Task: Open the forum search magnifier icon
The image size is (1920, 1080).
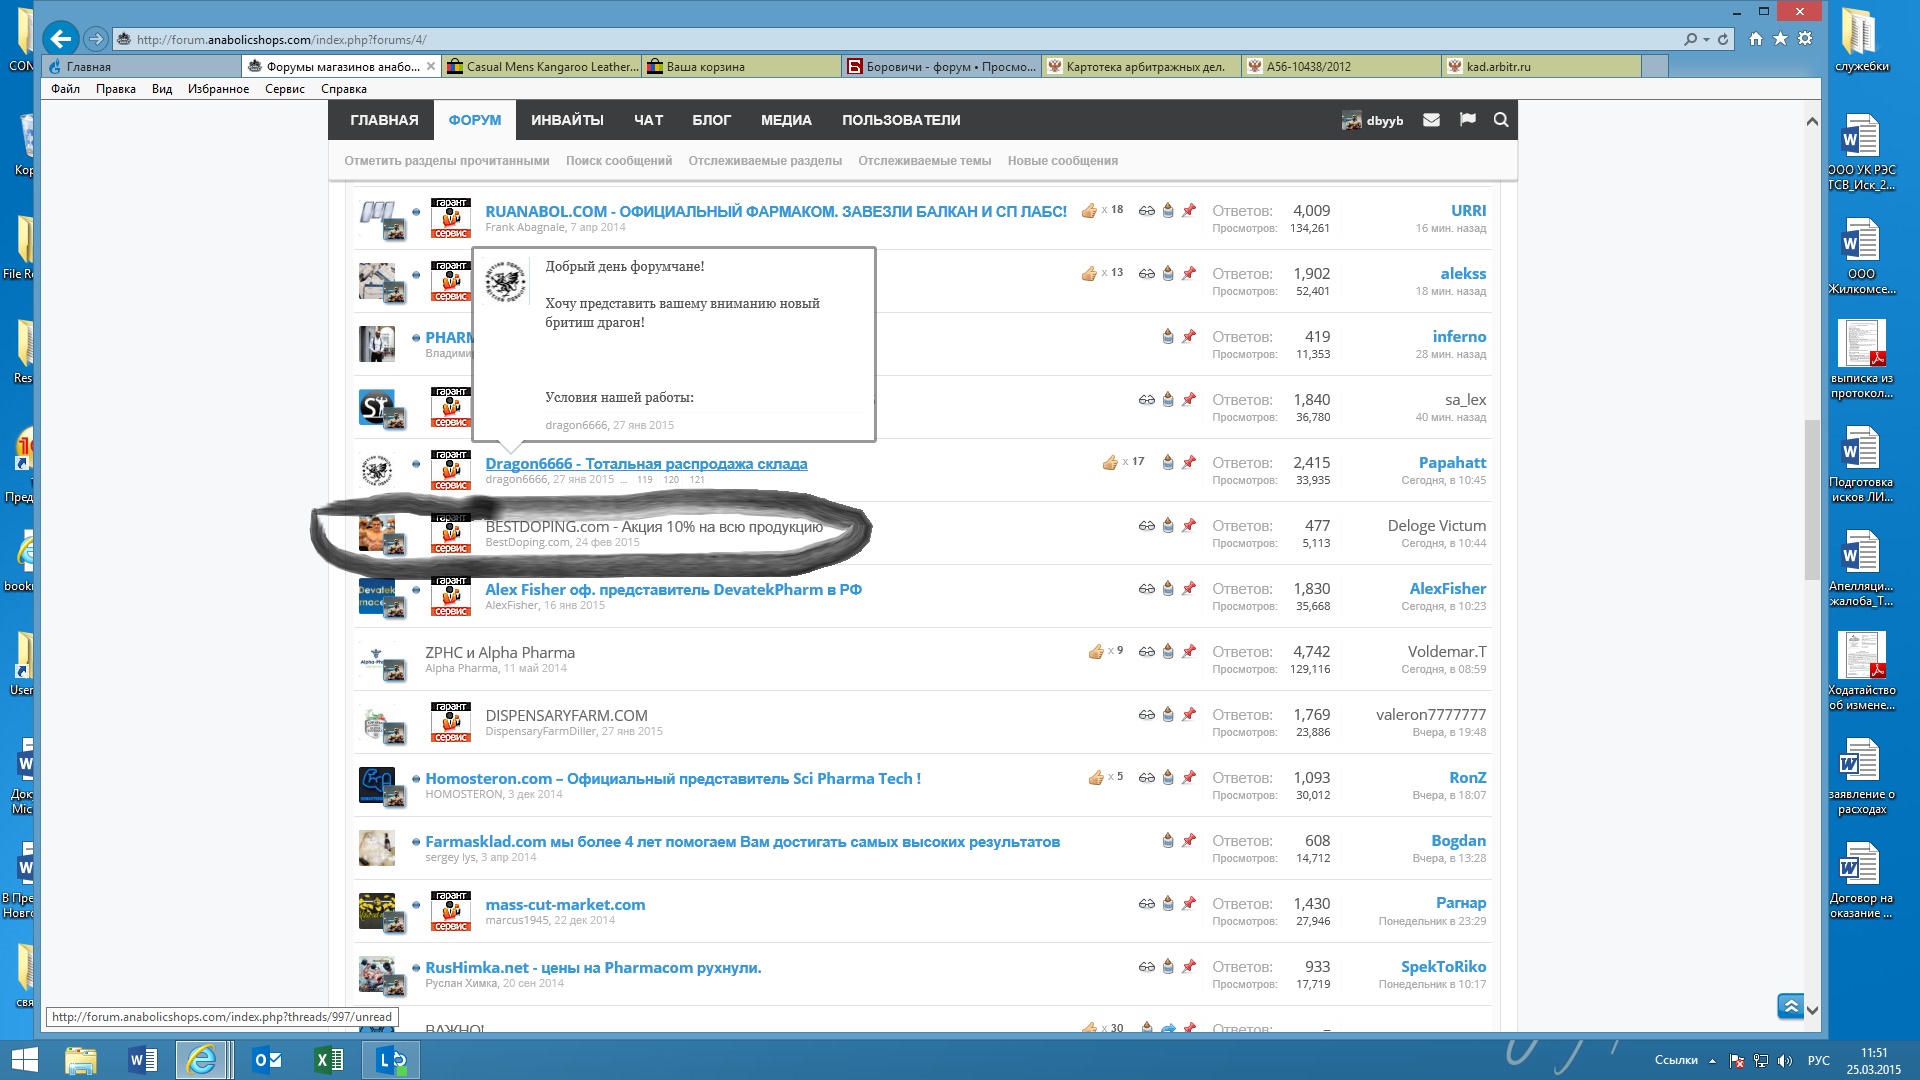Action: [x=1501, y=120]
